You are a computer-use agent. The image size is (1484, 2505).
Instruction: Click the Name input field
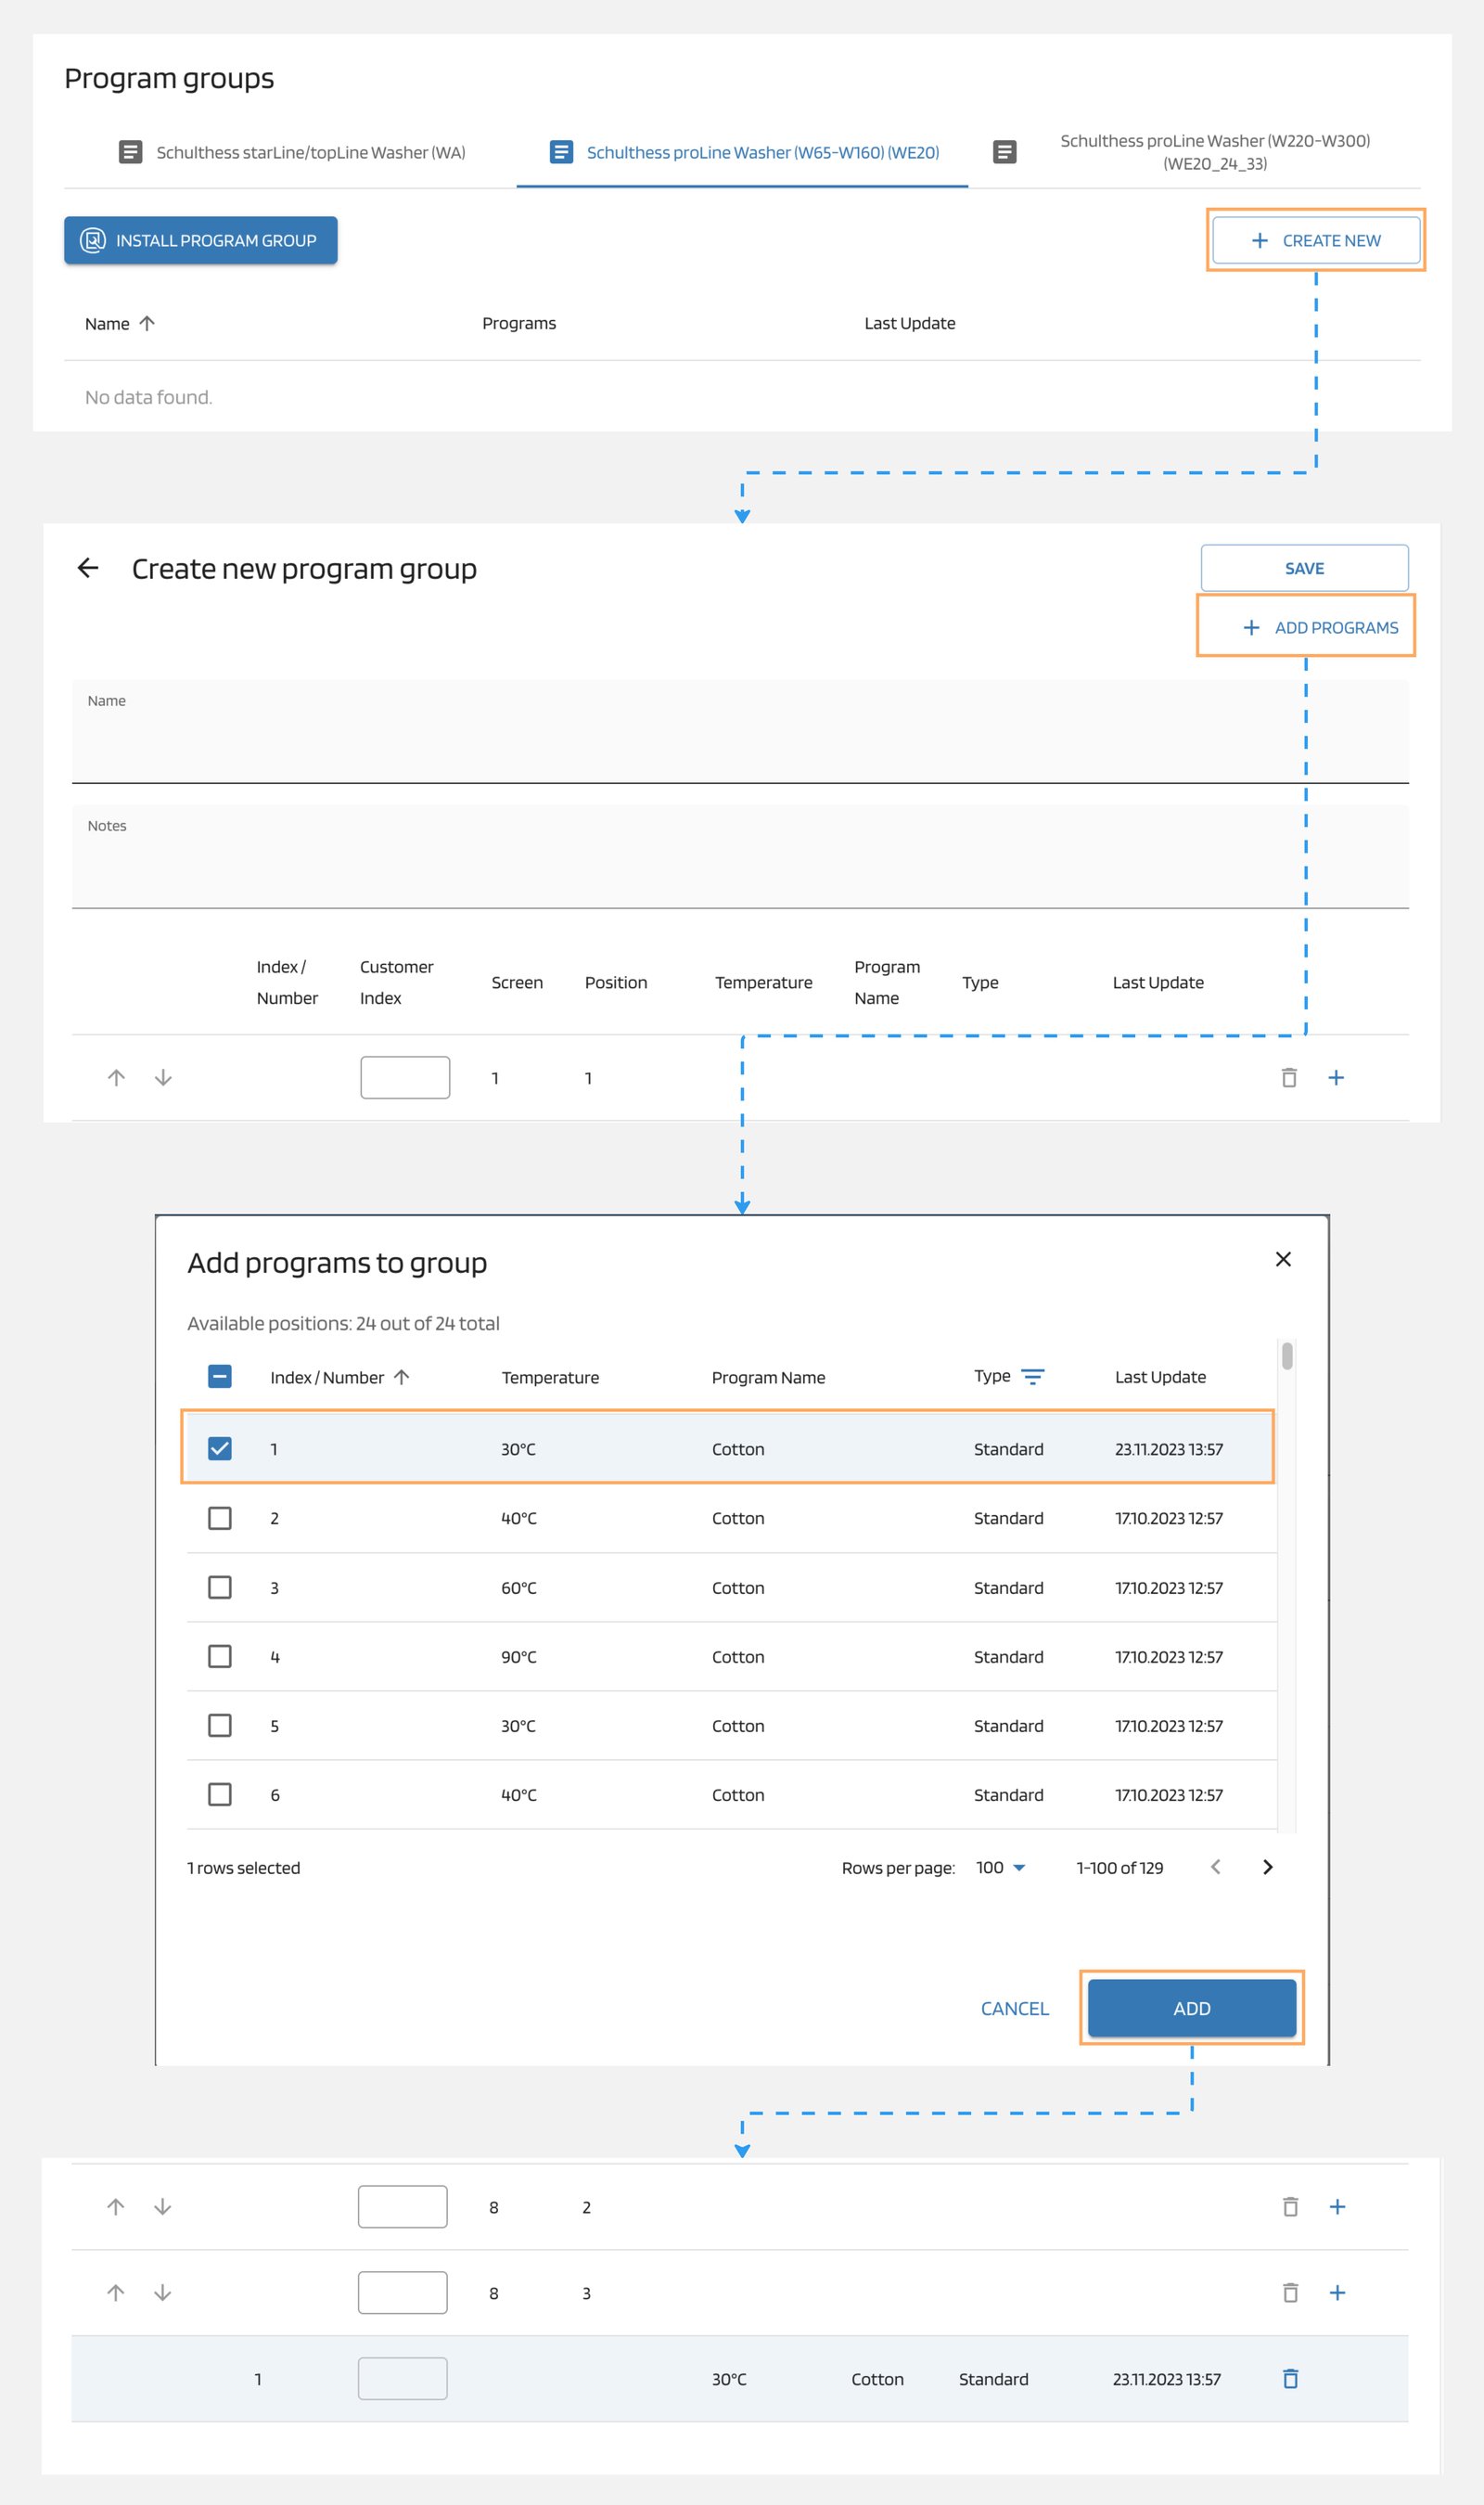pos(740,740)
